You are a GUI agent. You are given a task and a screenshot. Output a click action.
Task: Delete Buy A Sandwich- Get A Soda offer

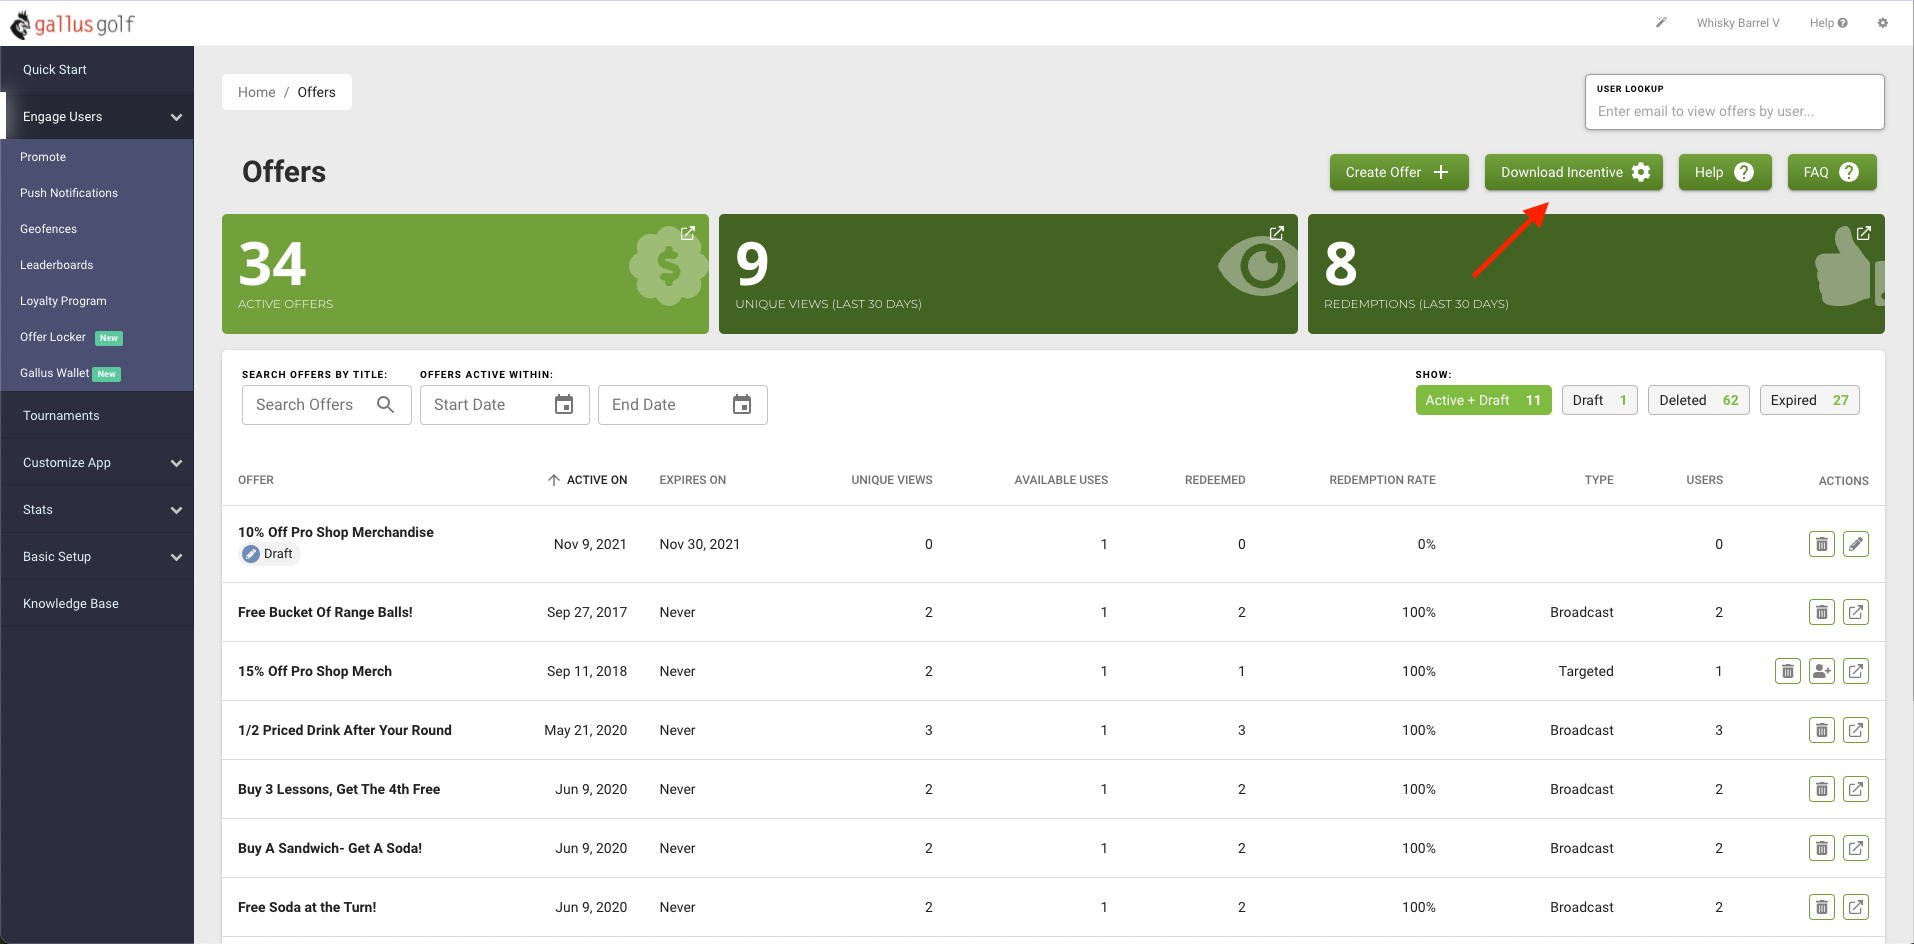click(x=1822, y=848)
